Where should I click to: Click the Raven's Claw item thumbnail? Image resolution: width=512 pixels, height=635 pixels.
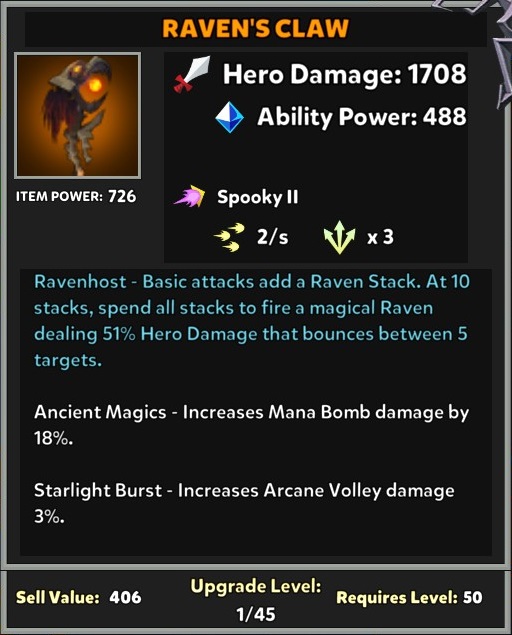[x=77, y=115]
